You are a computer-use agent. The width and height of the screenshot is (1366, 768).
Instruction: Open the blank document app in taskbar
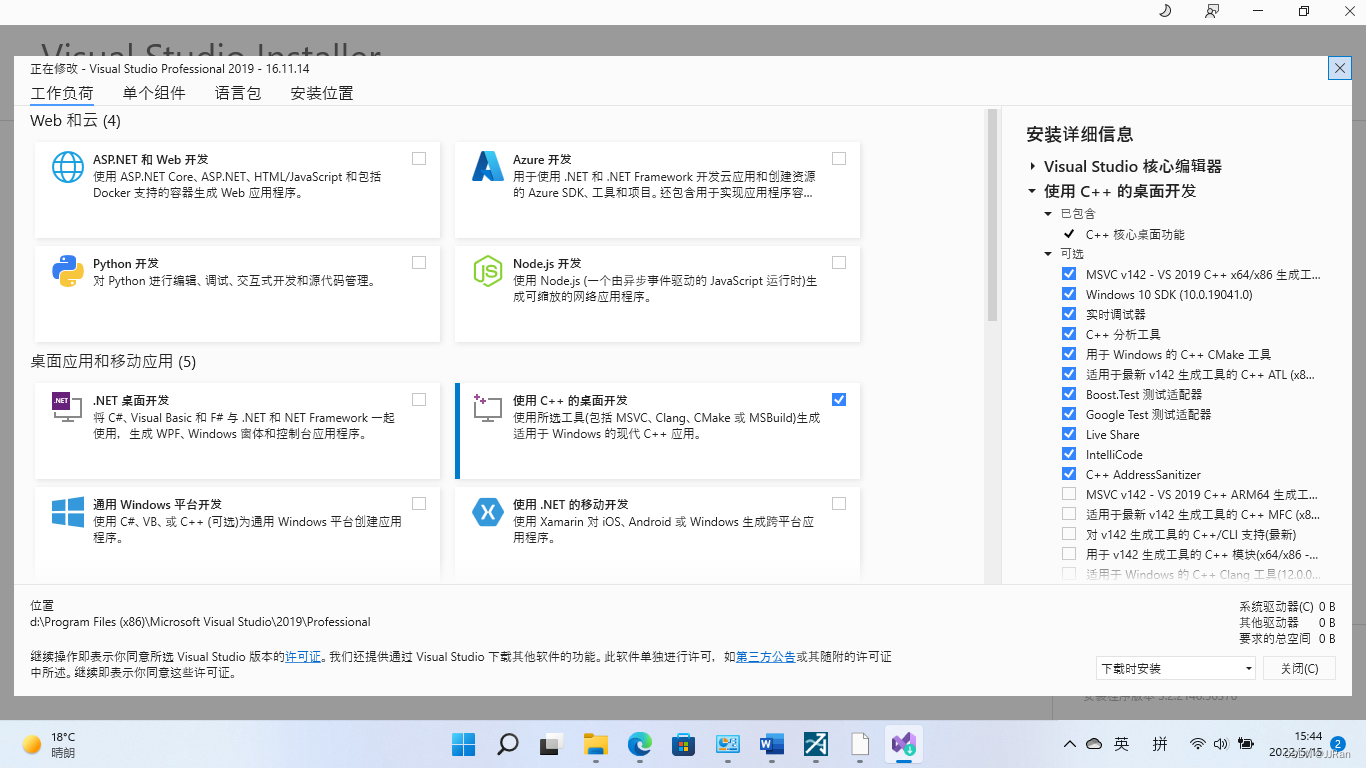coord(860,744)
